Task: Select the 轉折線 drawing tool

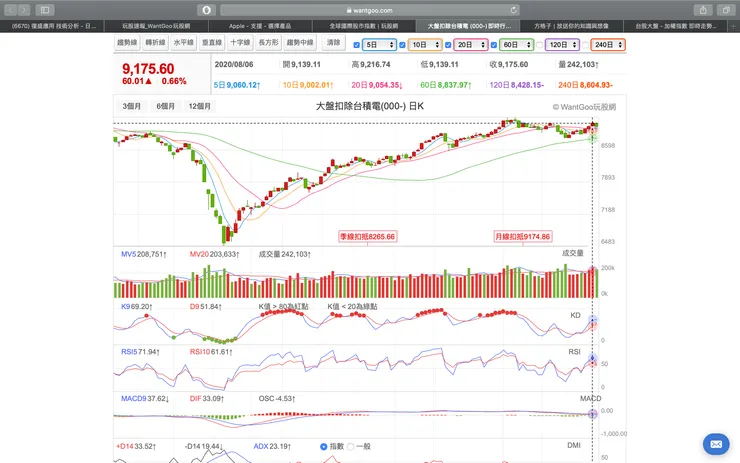Action: click(x=155, y=42)
